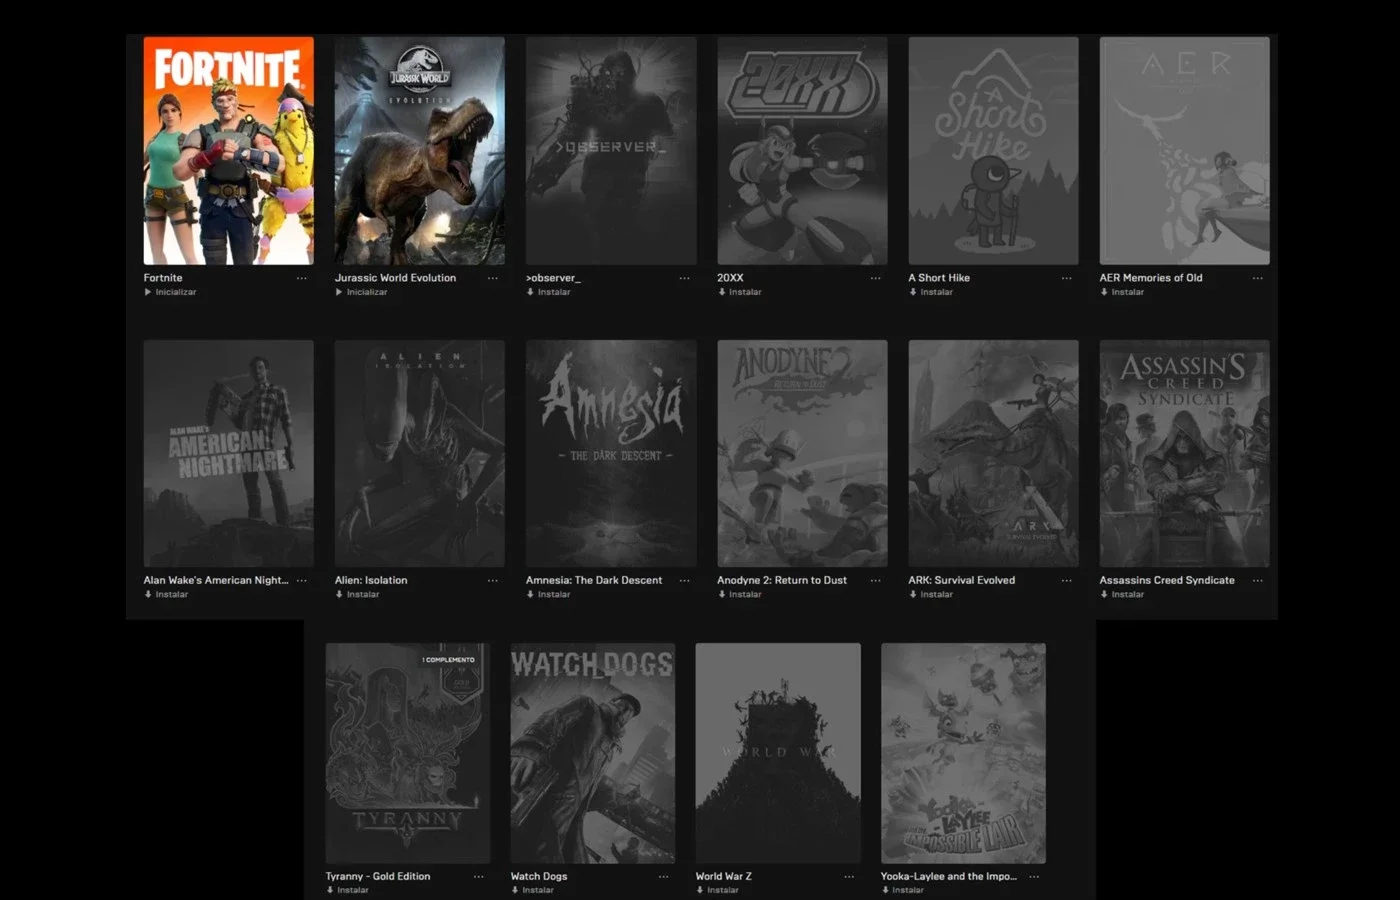Click the Tyranny Gold Edition cover art
Image resolution: width=1400 pixels, height=900 pixels.
tap(408, 753)
